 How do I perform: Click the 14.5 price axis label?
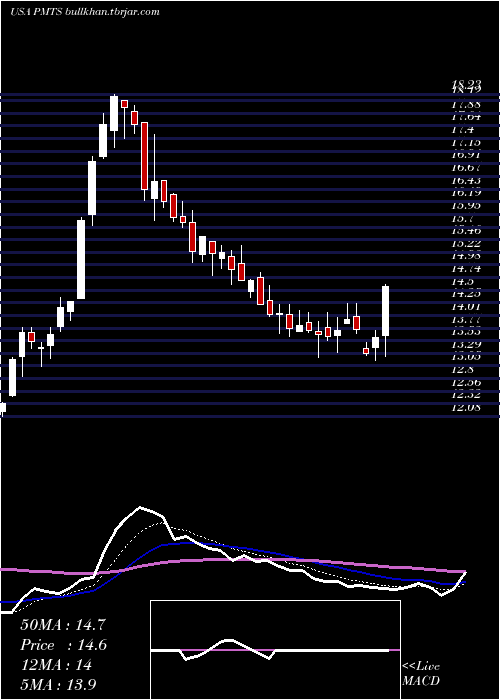(462, 281)
